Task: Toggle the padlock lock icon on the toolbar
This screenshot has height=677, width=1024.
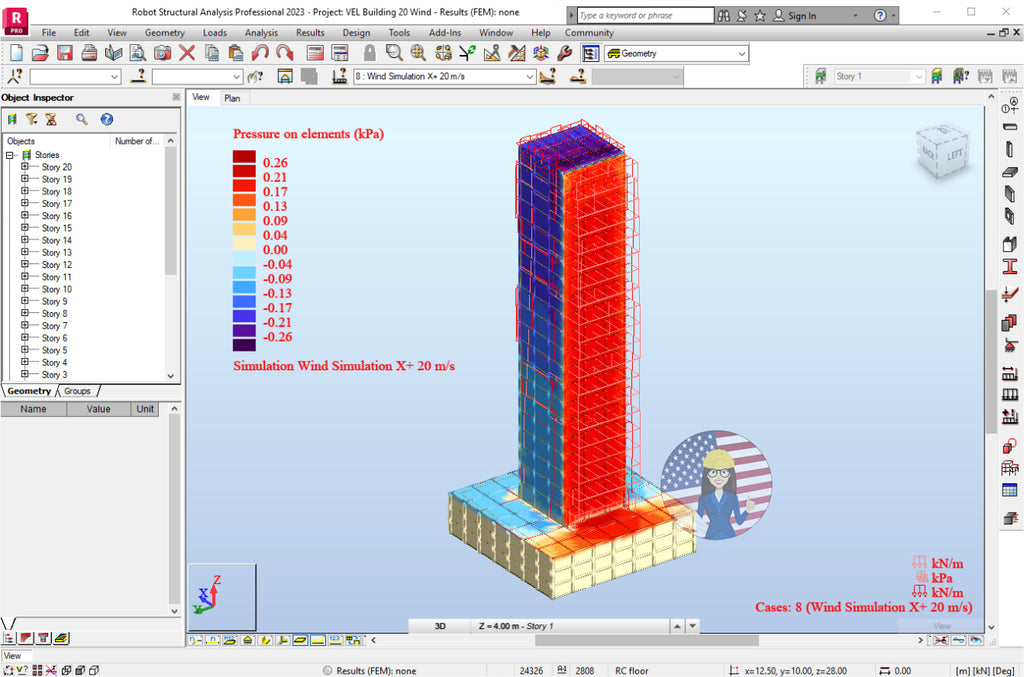Action: point(372,53)
